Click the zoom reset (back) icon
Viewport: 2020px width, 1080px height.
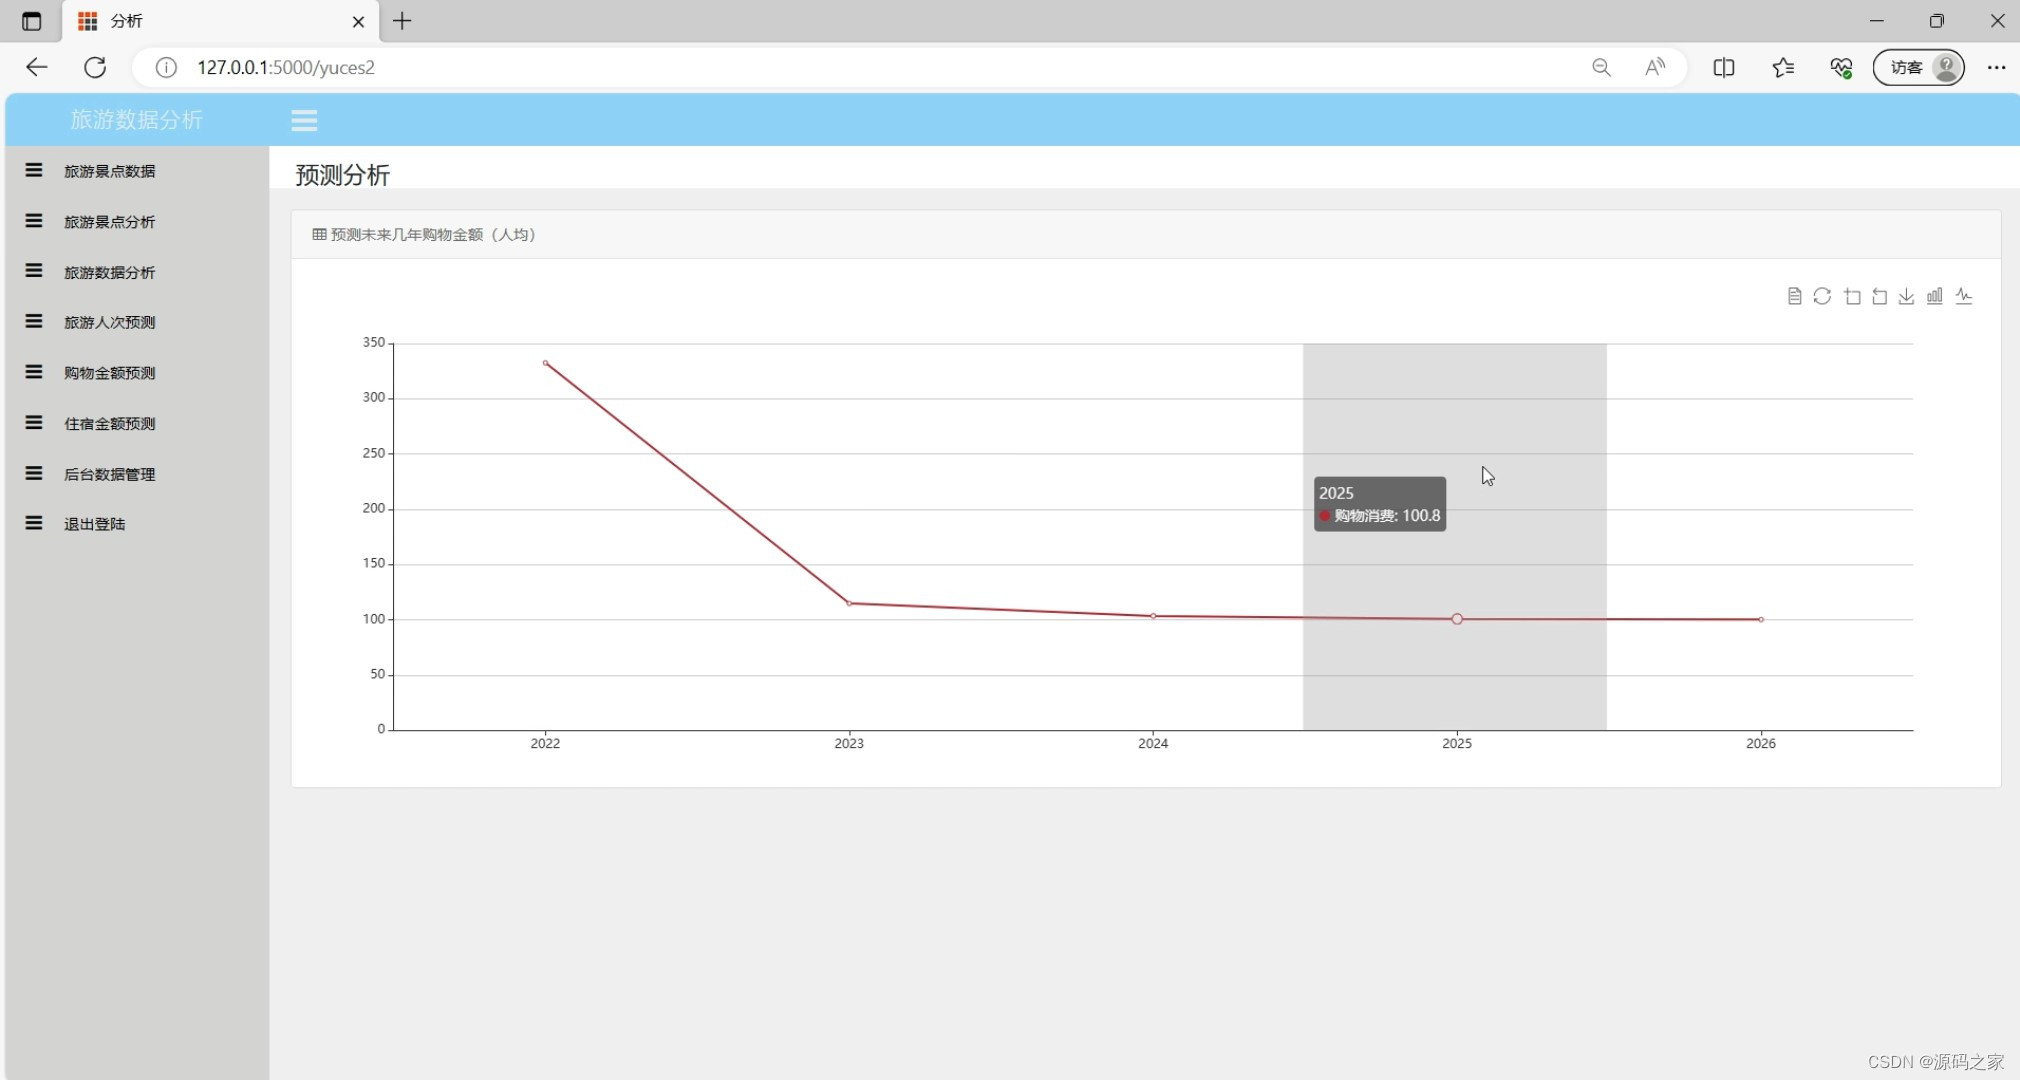point(1879,296)
